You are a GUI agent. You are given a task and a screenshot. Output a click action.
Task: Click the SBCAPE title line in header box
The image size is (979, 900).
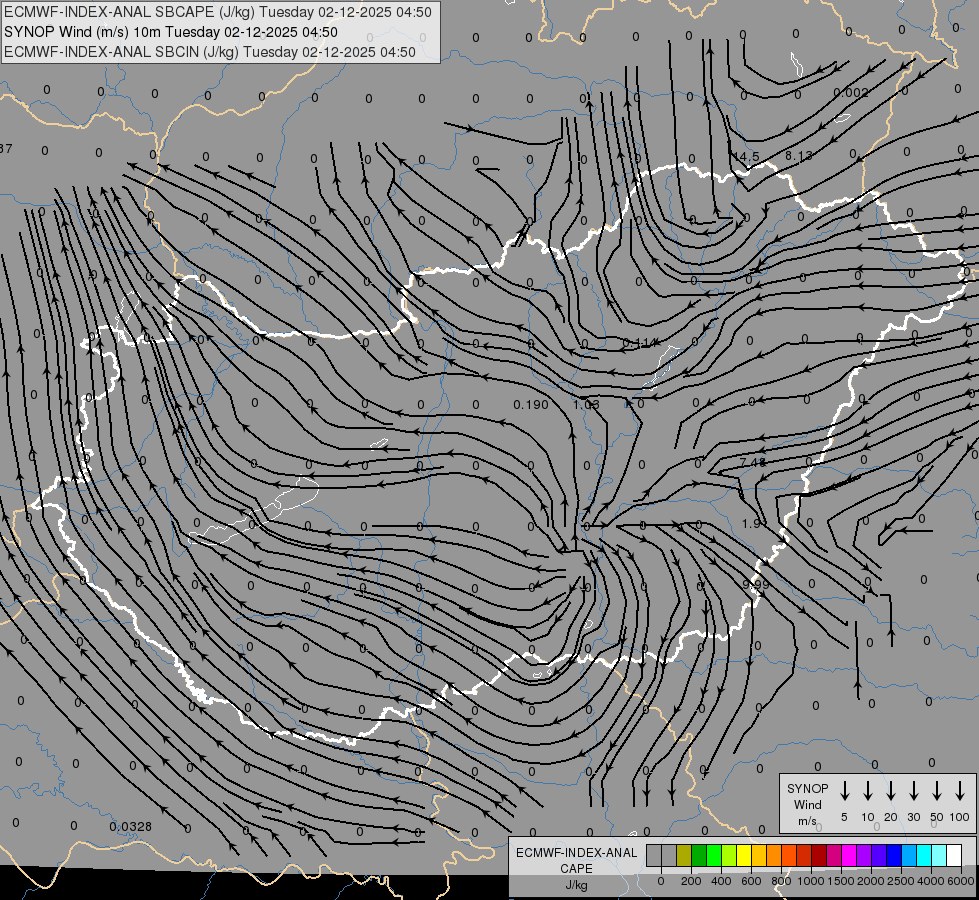(217, 12)
